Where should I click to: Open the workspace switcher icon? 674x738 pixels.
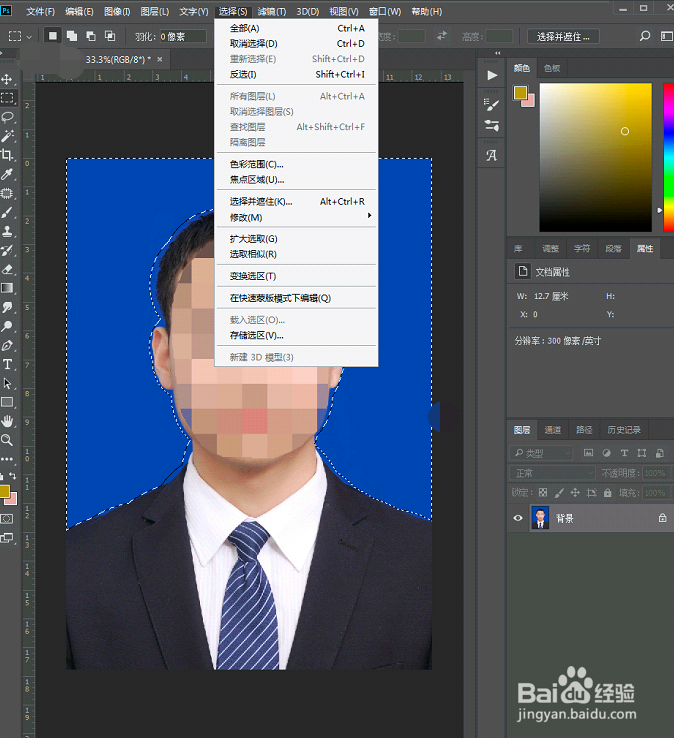coord(666,36)
